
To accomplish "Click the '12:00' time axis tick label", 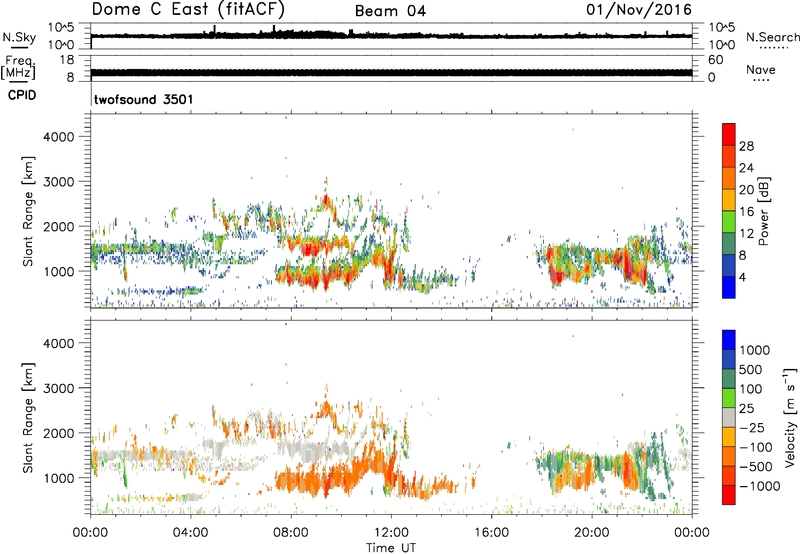I will [x=391, y=533].
